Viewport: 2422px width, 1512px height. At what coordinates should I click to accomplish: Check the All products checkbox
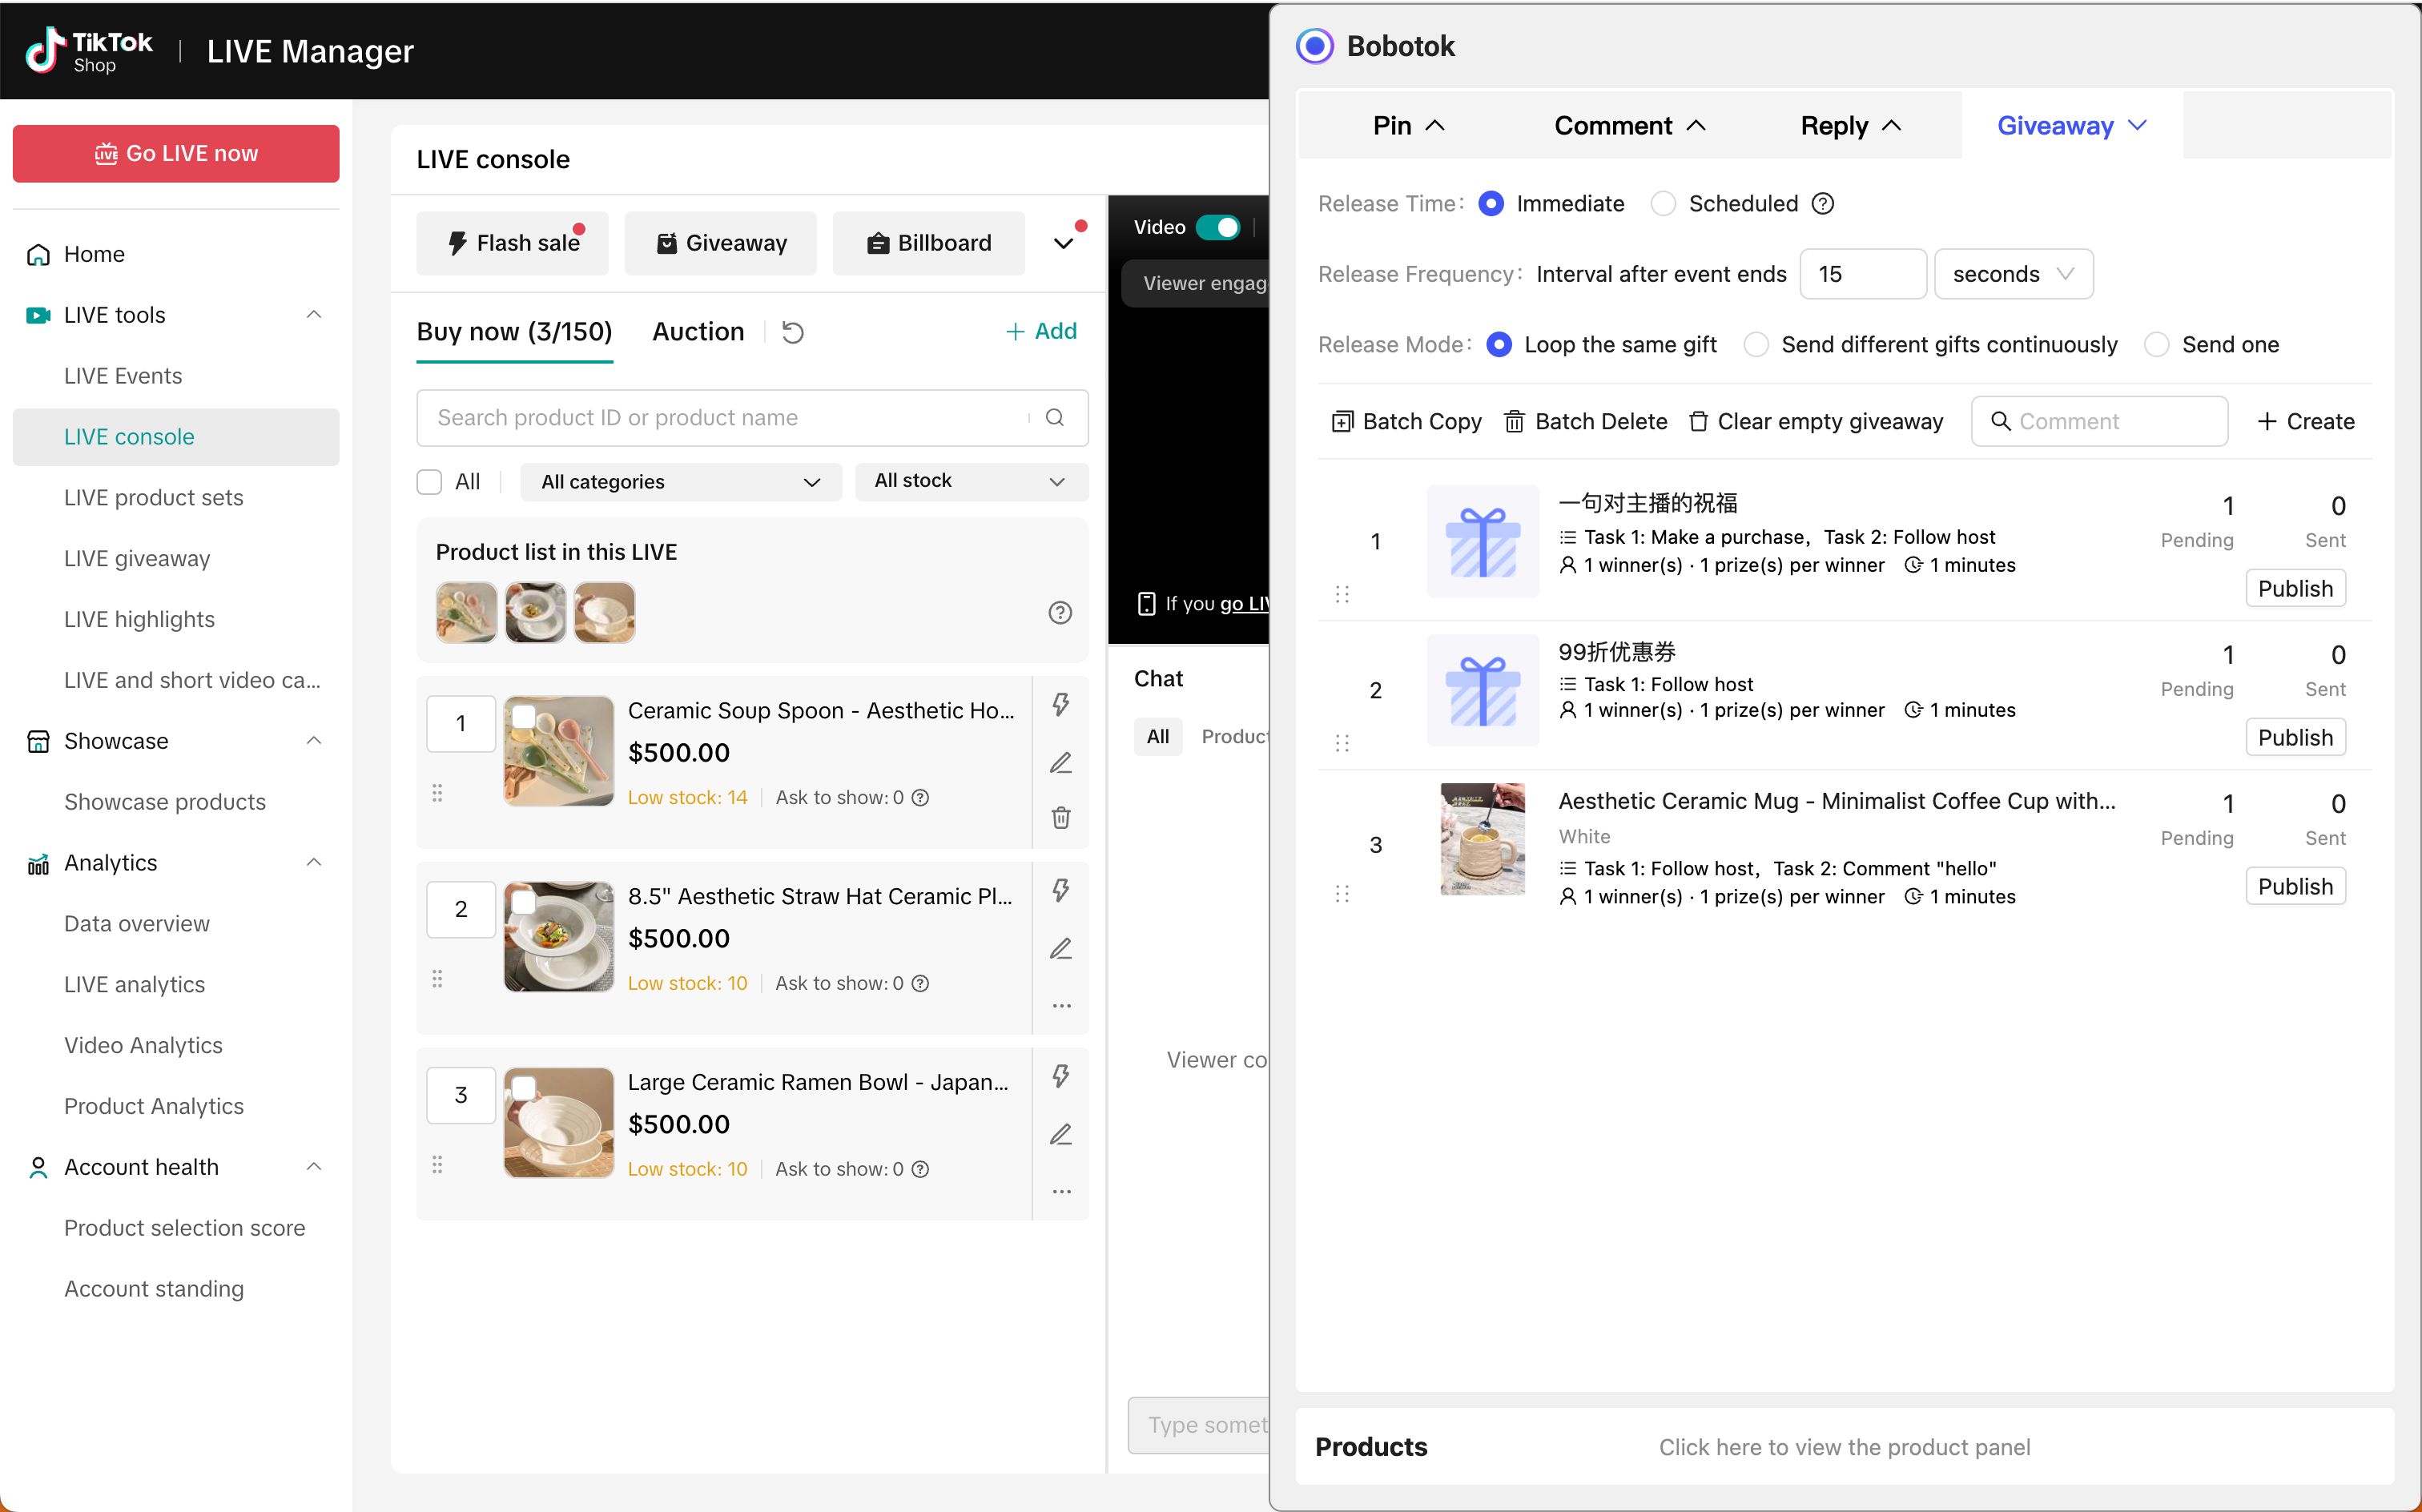tap(429, 482)
